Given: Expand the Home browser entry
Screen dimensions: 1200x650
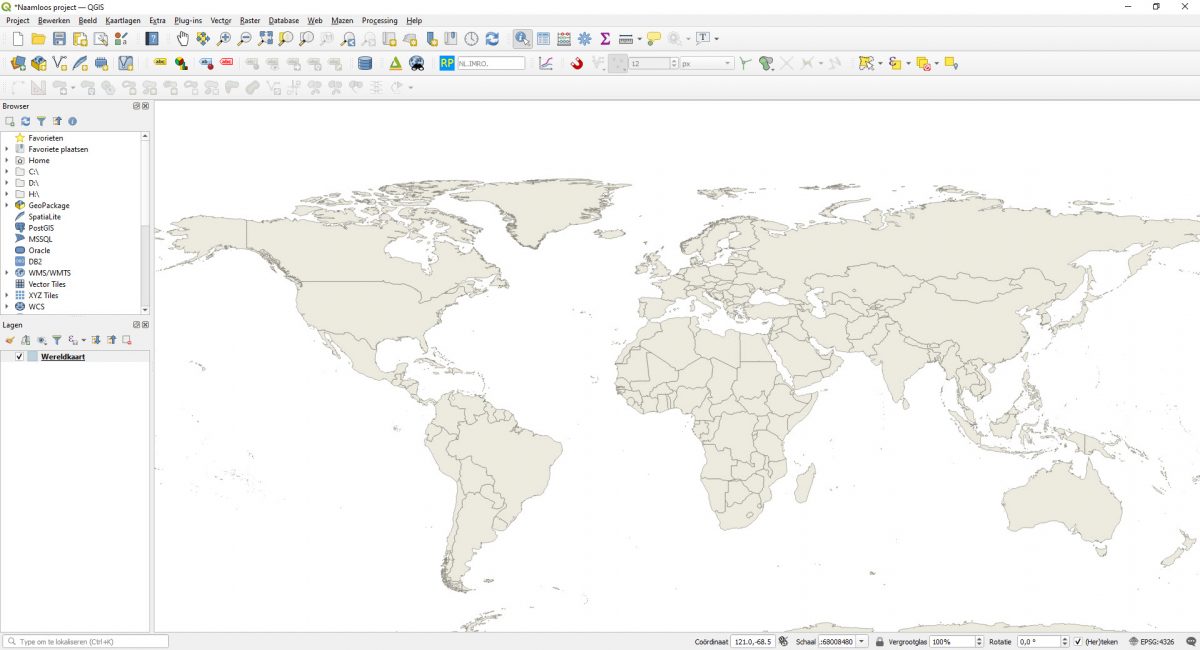Looking at the screenshot, I should click(8, 160).
